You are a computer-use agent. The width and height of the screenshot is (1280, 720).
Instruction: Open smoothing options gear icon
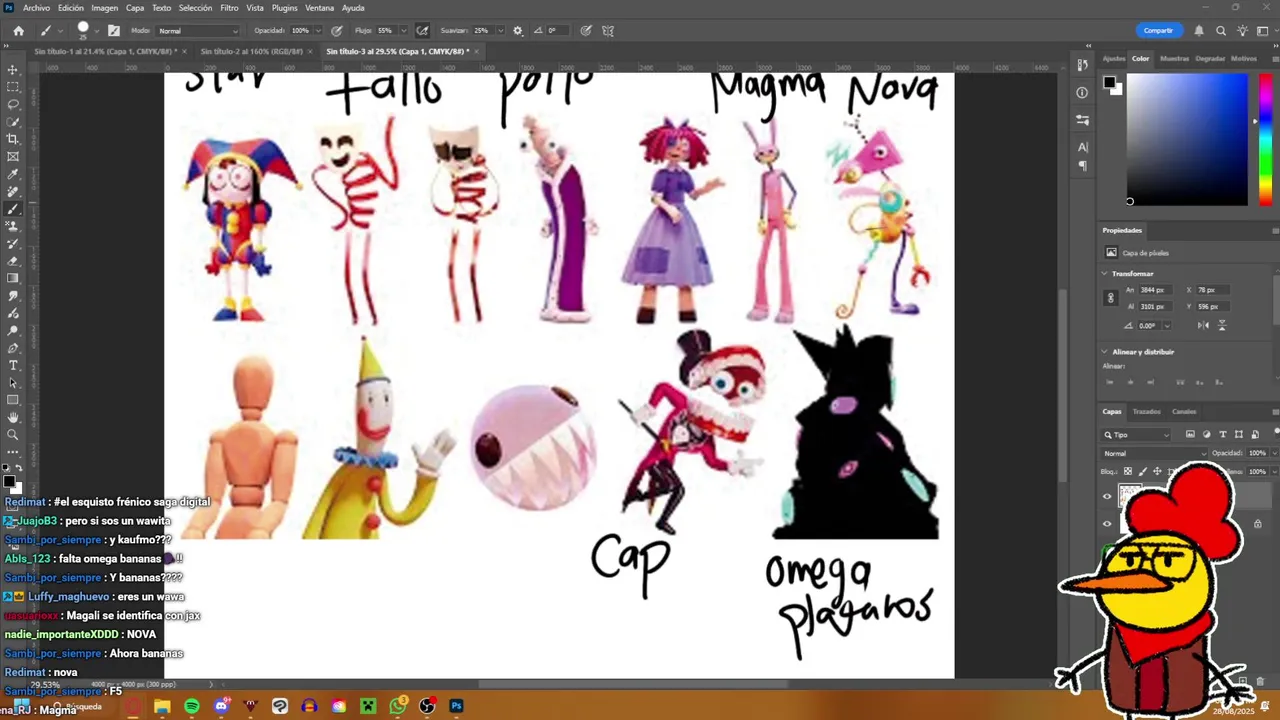[517, 31]
